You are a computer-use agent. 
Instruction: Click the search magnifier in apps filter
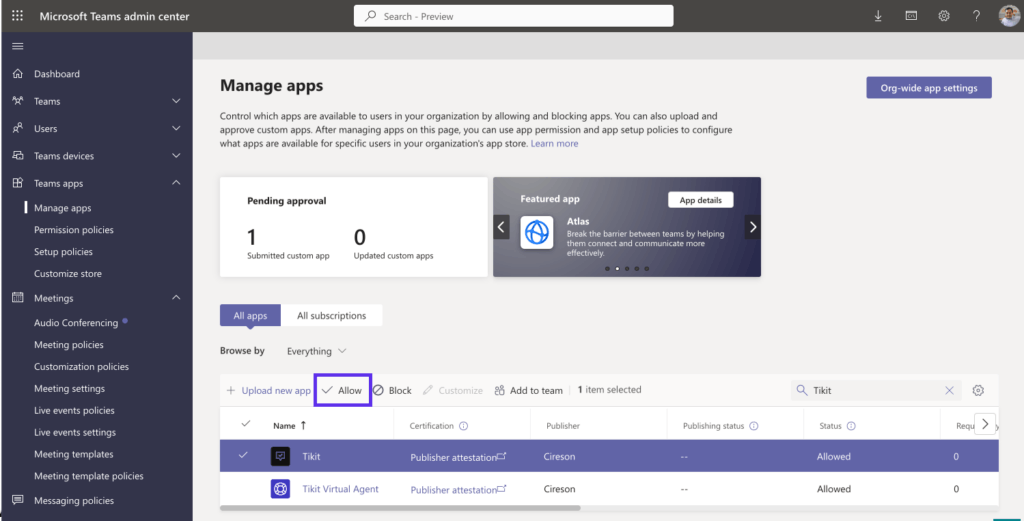click(801, 390)
